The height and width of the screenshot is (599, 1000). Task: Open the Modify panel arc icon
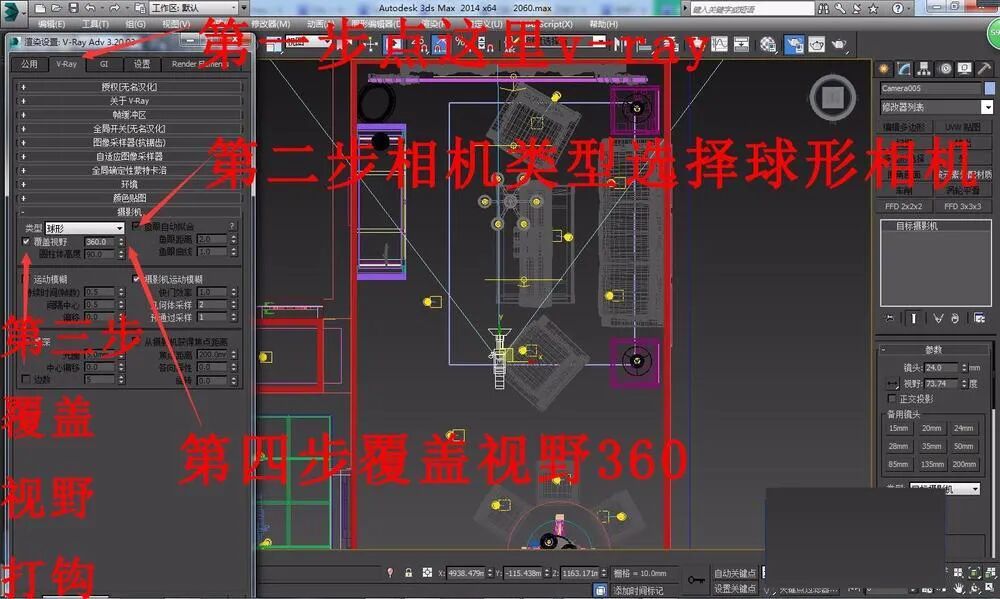coord(904,69)
